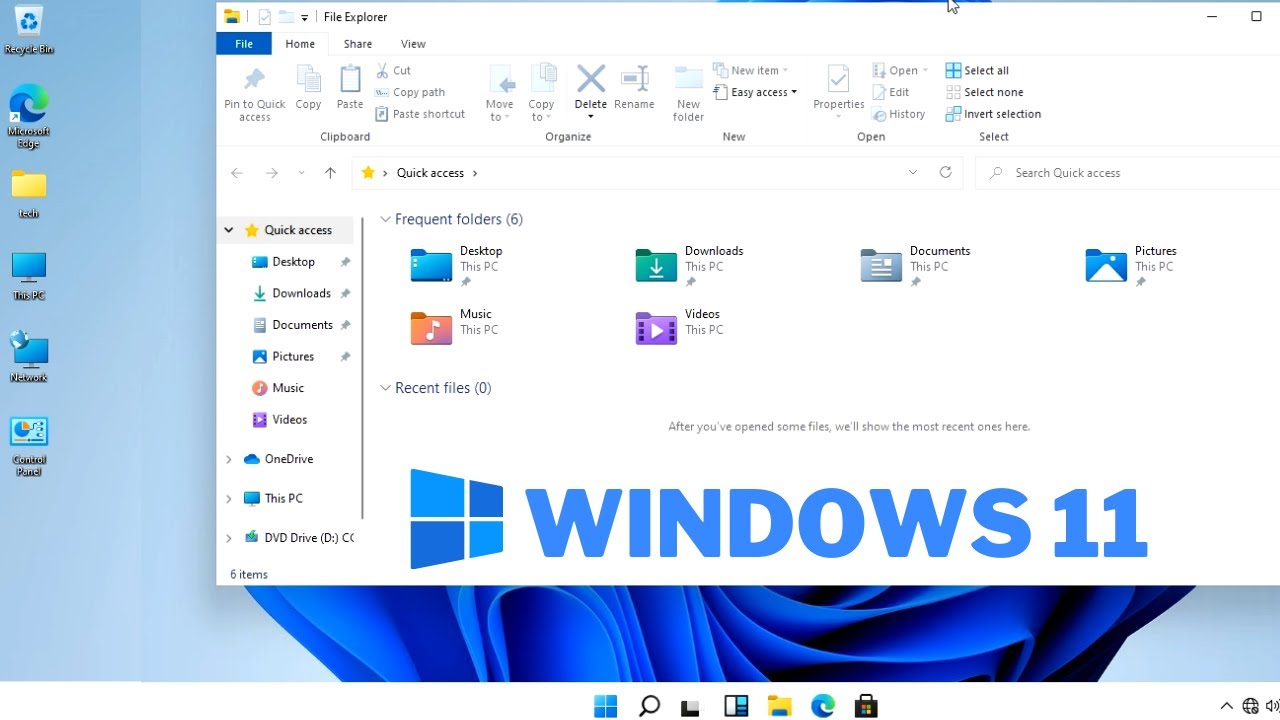This screenshot has width=1280, height=720.
Task: Expand the DVD Drive (D:) node
Action: [229, 538]
